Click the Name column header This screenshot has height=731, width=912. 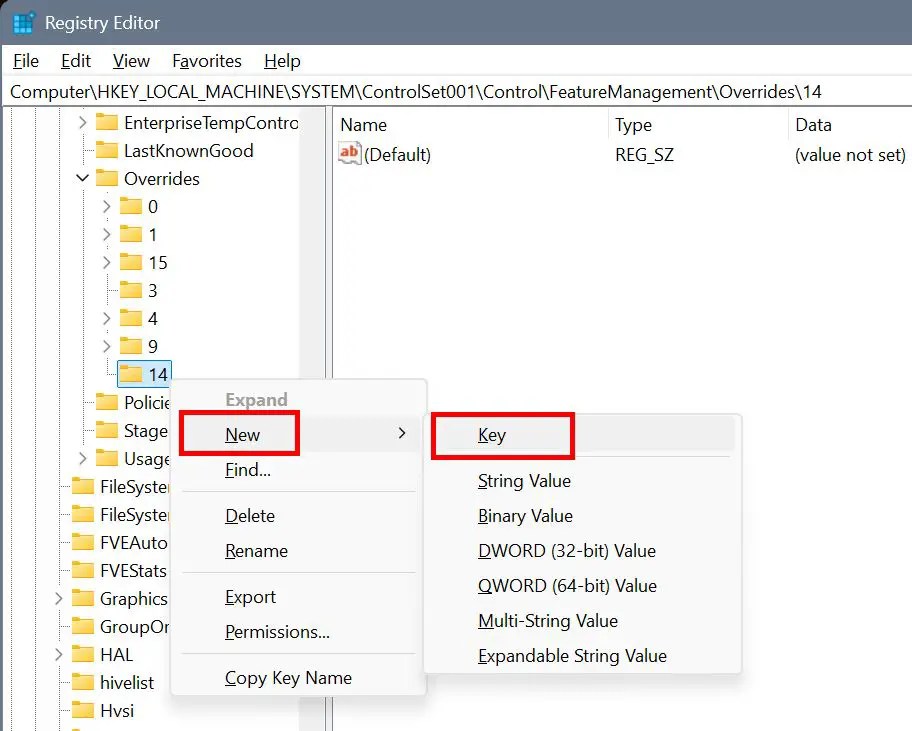(471, 124)
